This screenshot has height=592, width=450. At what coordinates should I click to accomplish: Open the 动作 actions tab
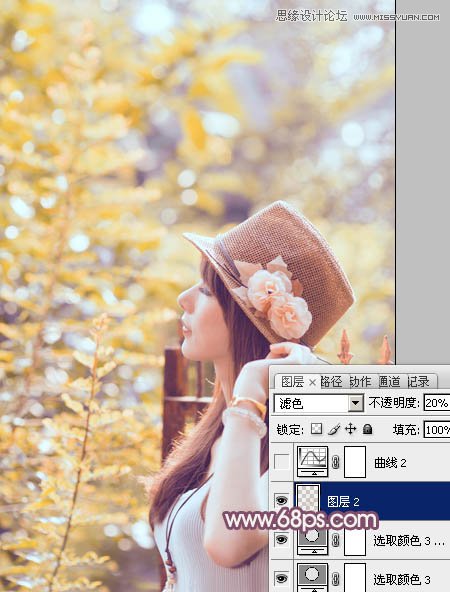point(360,382)
